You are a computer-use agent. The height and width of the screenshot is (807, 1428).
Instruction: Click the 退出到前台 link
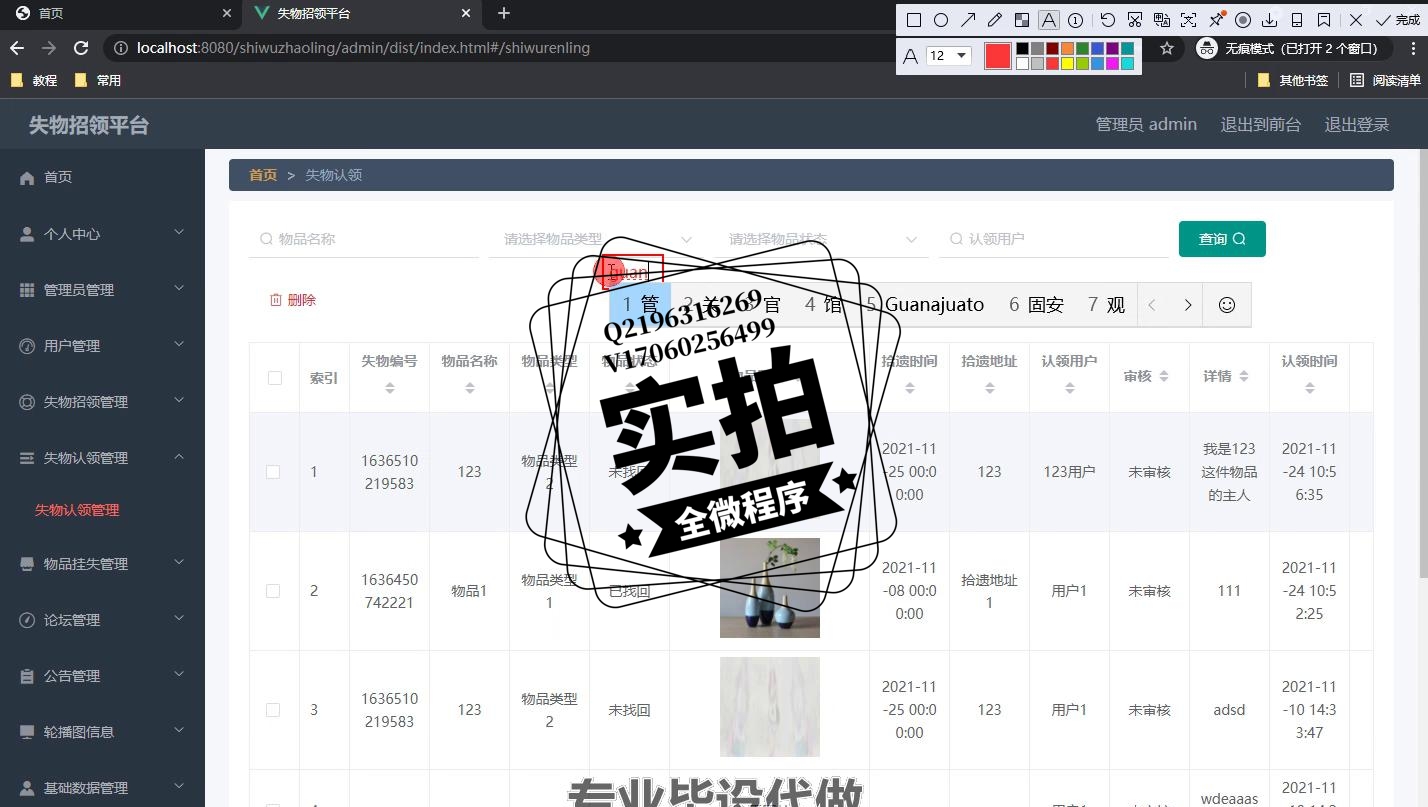pyautogui.click(x=1261, y=125)
